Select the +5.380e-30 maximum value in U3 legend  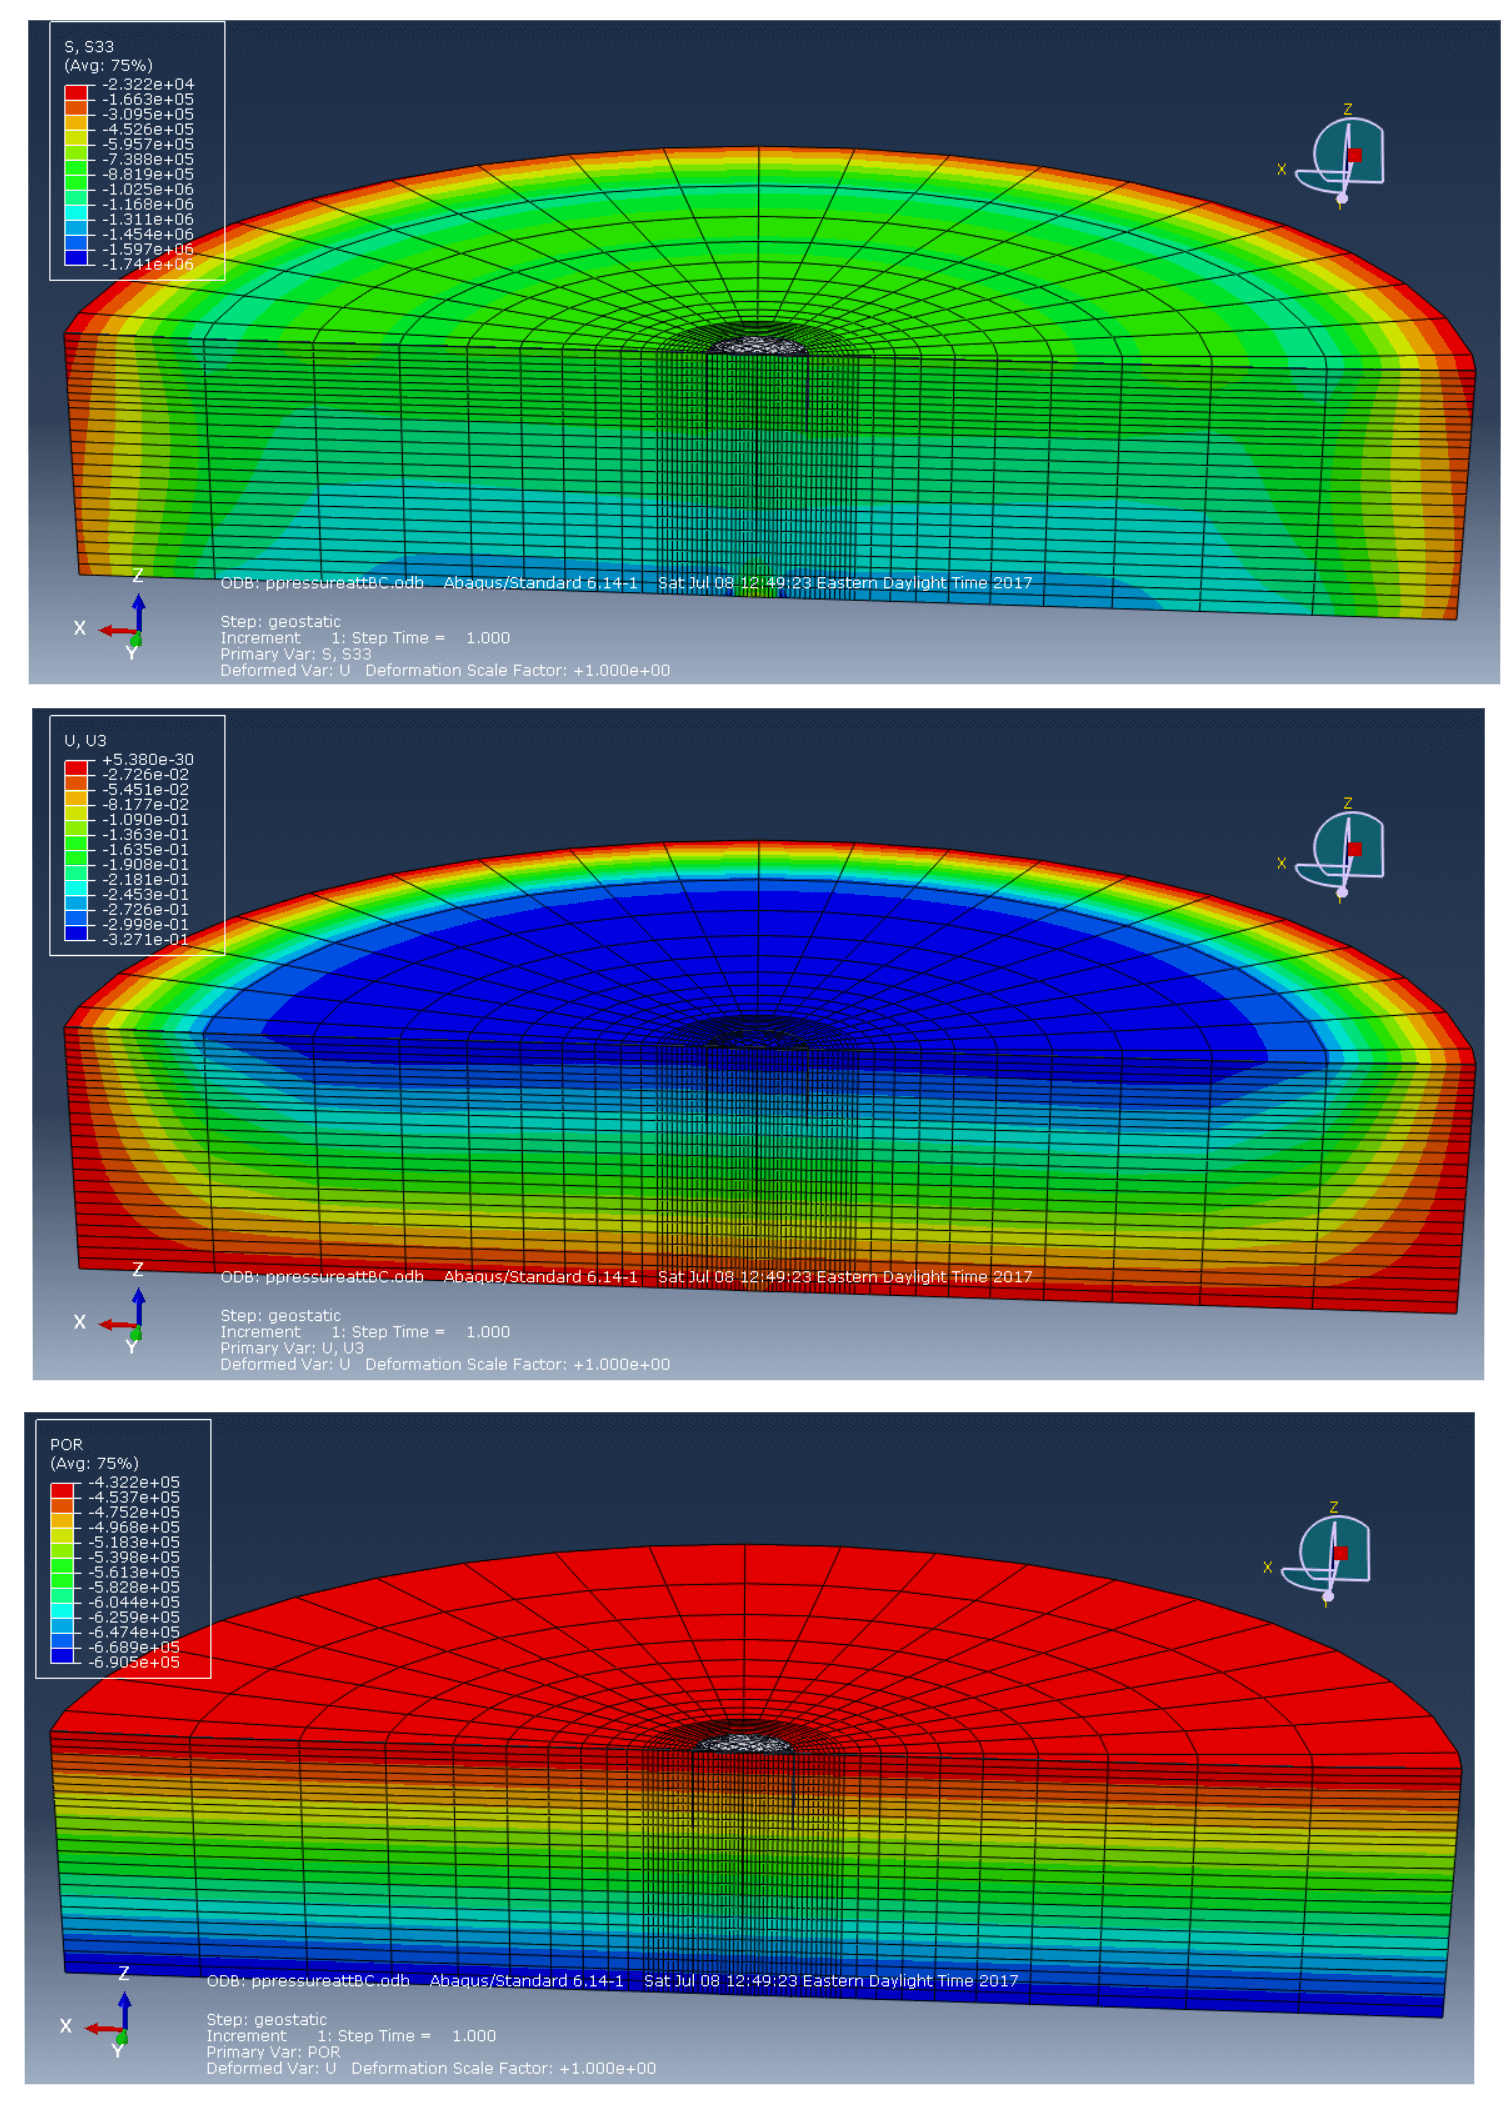(x=147, y=760)
